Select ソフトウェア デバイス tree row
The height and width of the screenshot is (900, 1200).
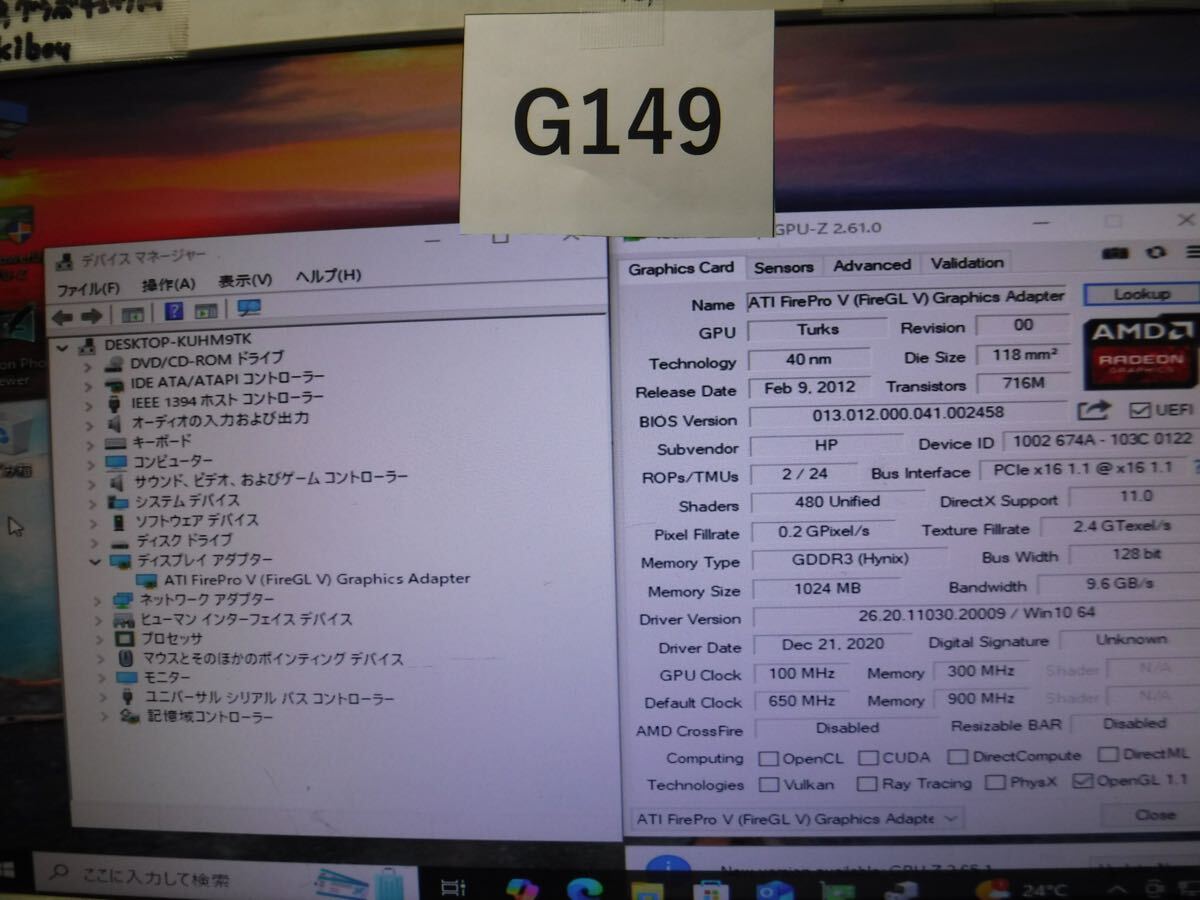(x=195, y=521)
